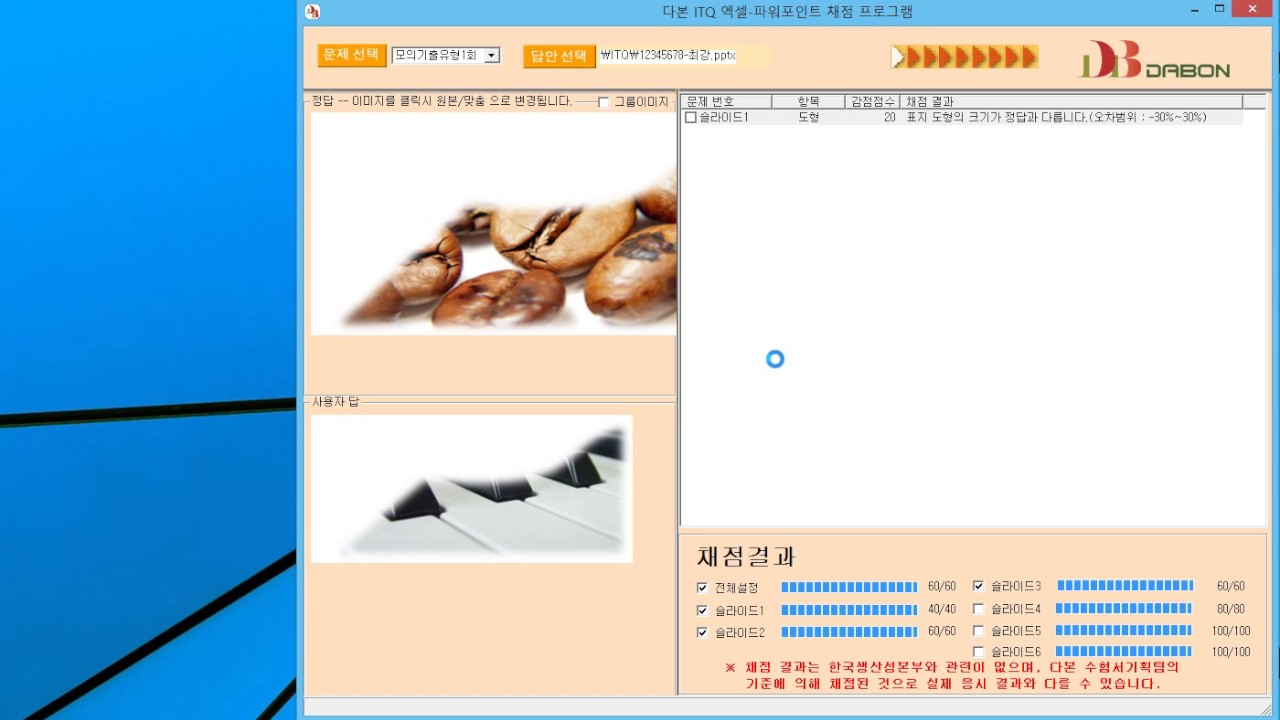Select the 표지 도형의 크기 result message
The height and width of the screenshot is (720, 1280).
pyautogui.click(x=1056, y=117)
